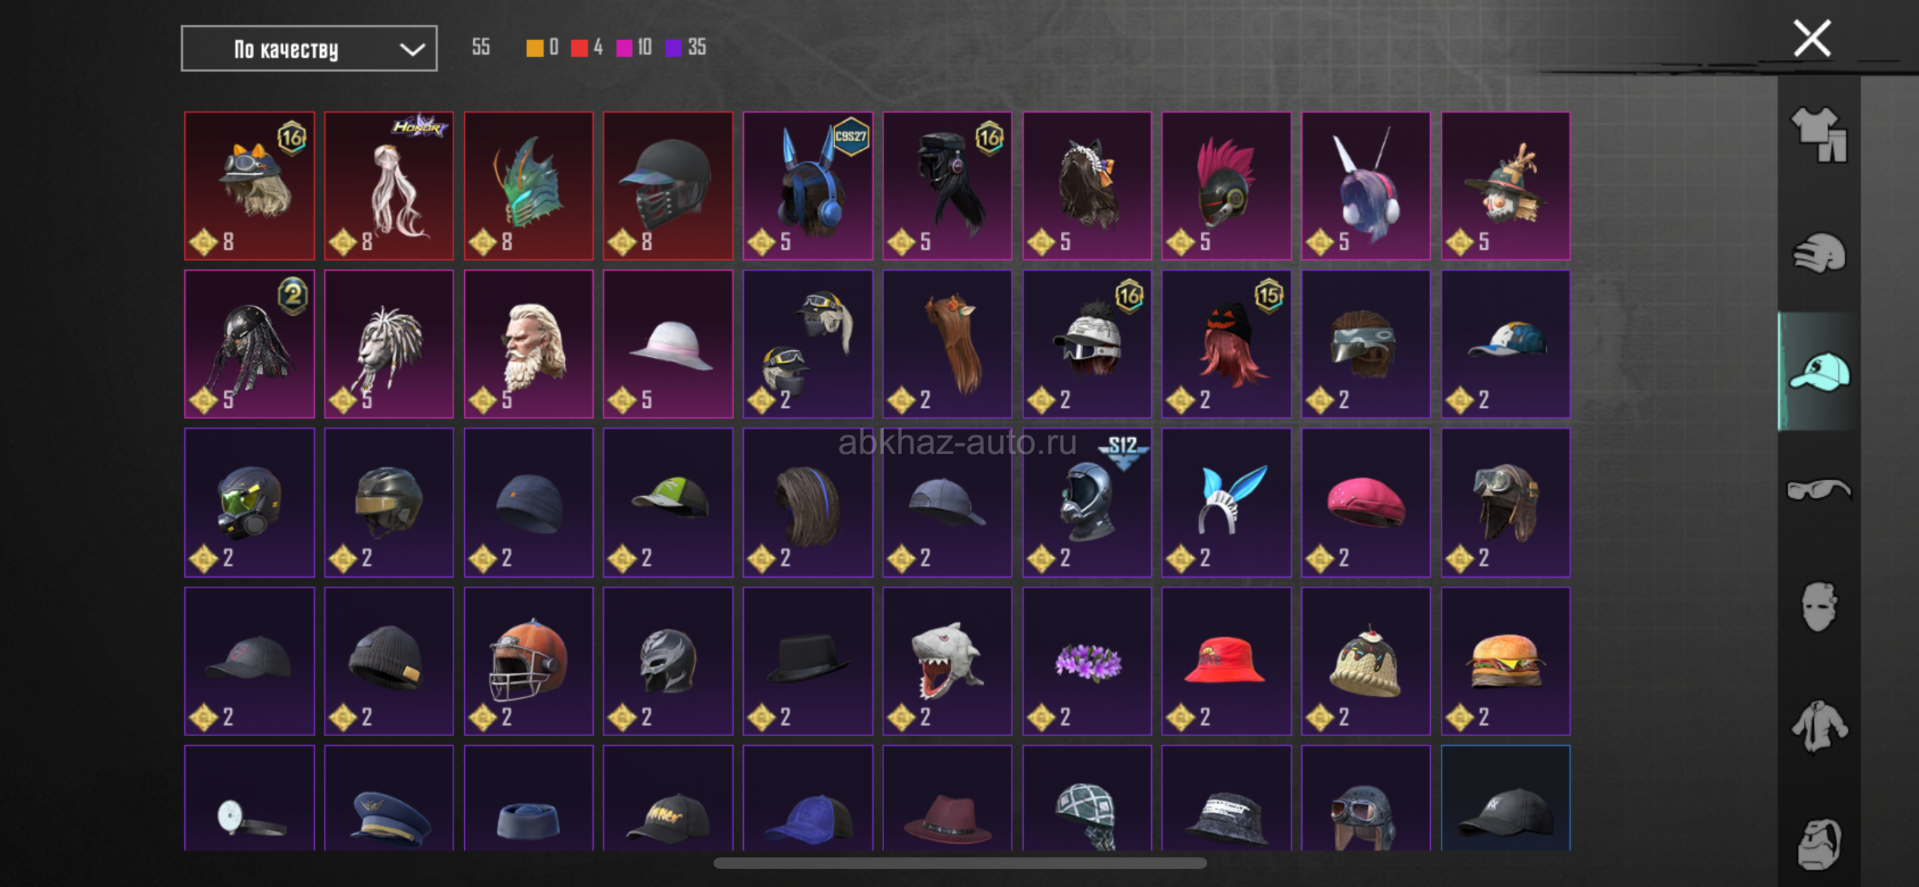Click the purple quality filter showing 35
This screenshot has width=1919, height=887.
click(686, 48)
